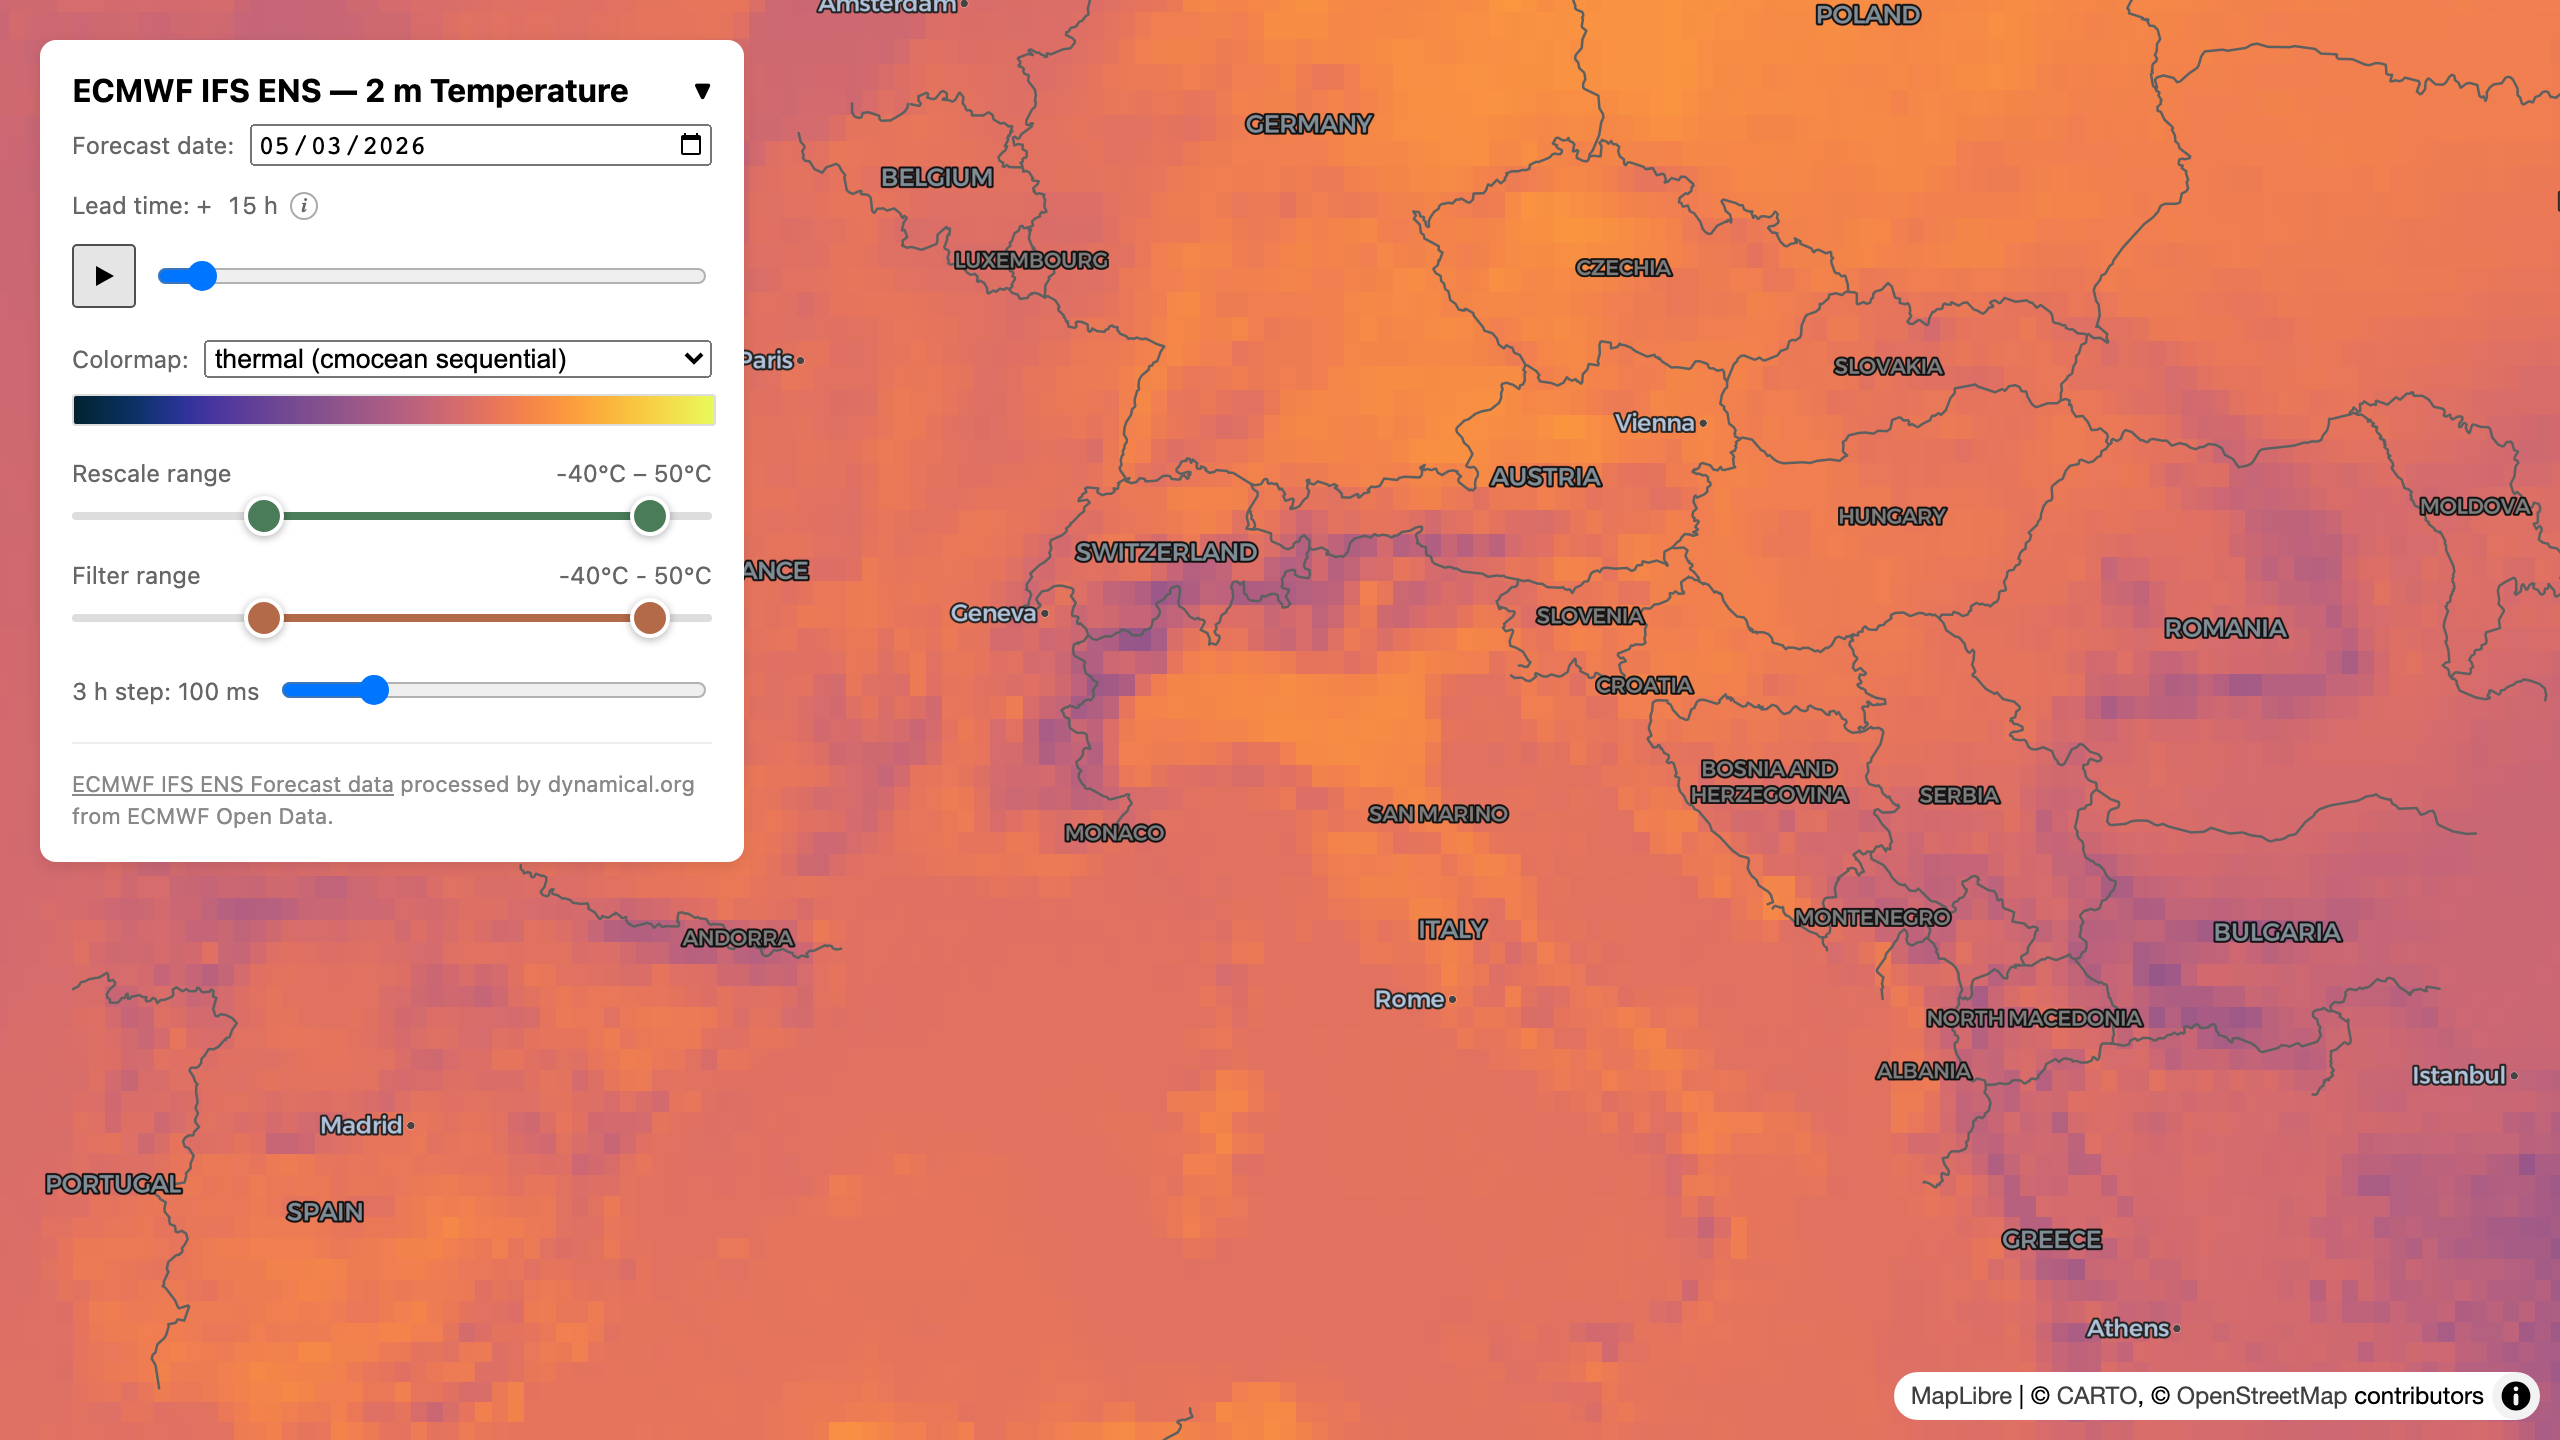Click the CROATIA map label
This screenshot has height=1440, width=2560.
click(1644, 685)
